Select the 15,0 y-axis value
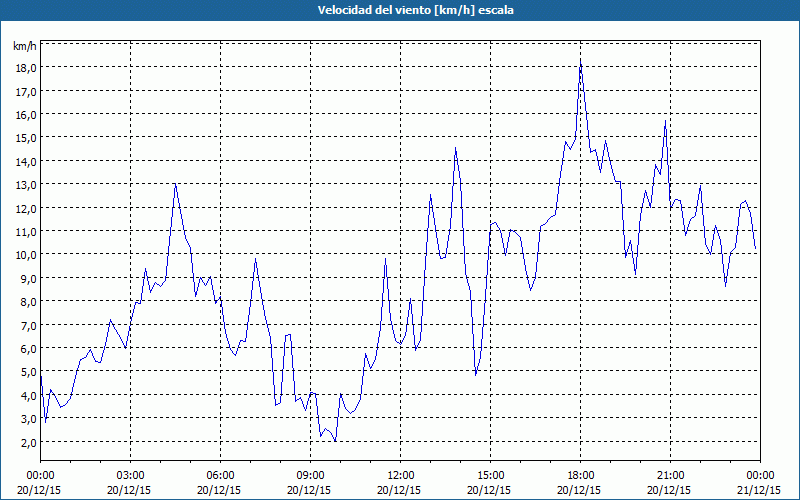The image size is (800, 500). pos(27,138)
